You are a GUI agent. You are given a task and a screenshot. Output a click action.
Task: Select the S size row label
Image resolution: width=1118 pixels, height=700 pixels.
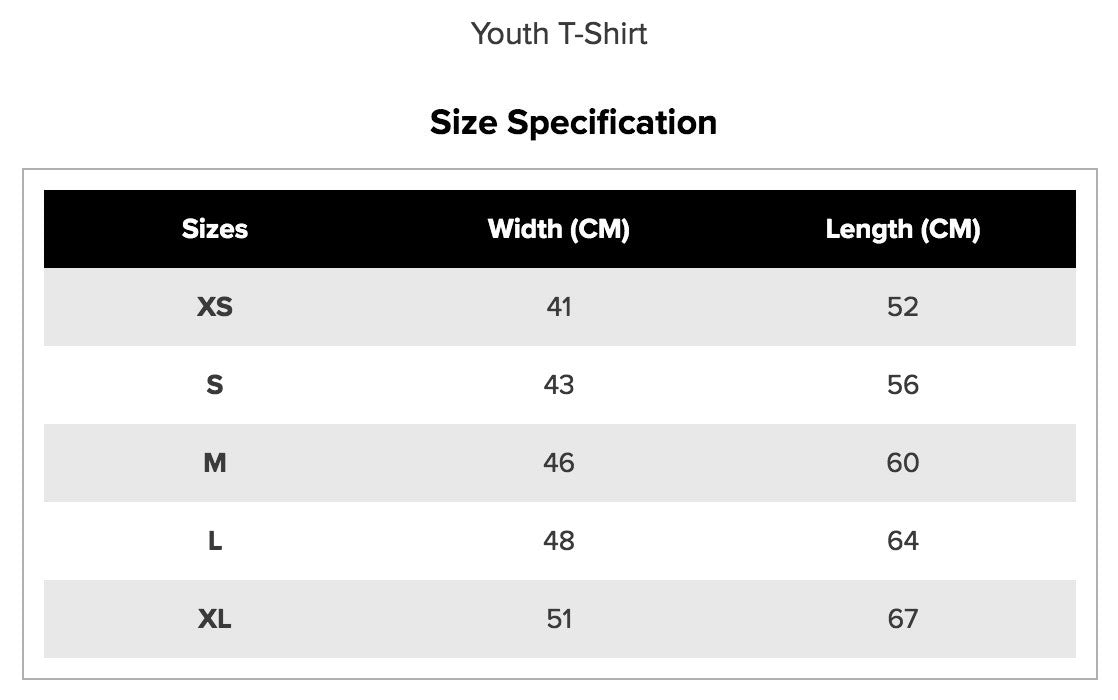(215, 385)
